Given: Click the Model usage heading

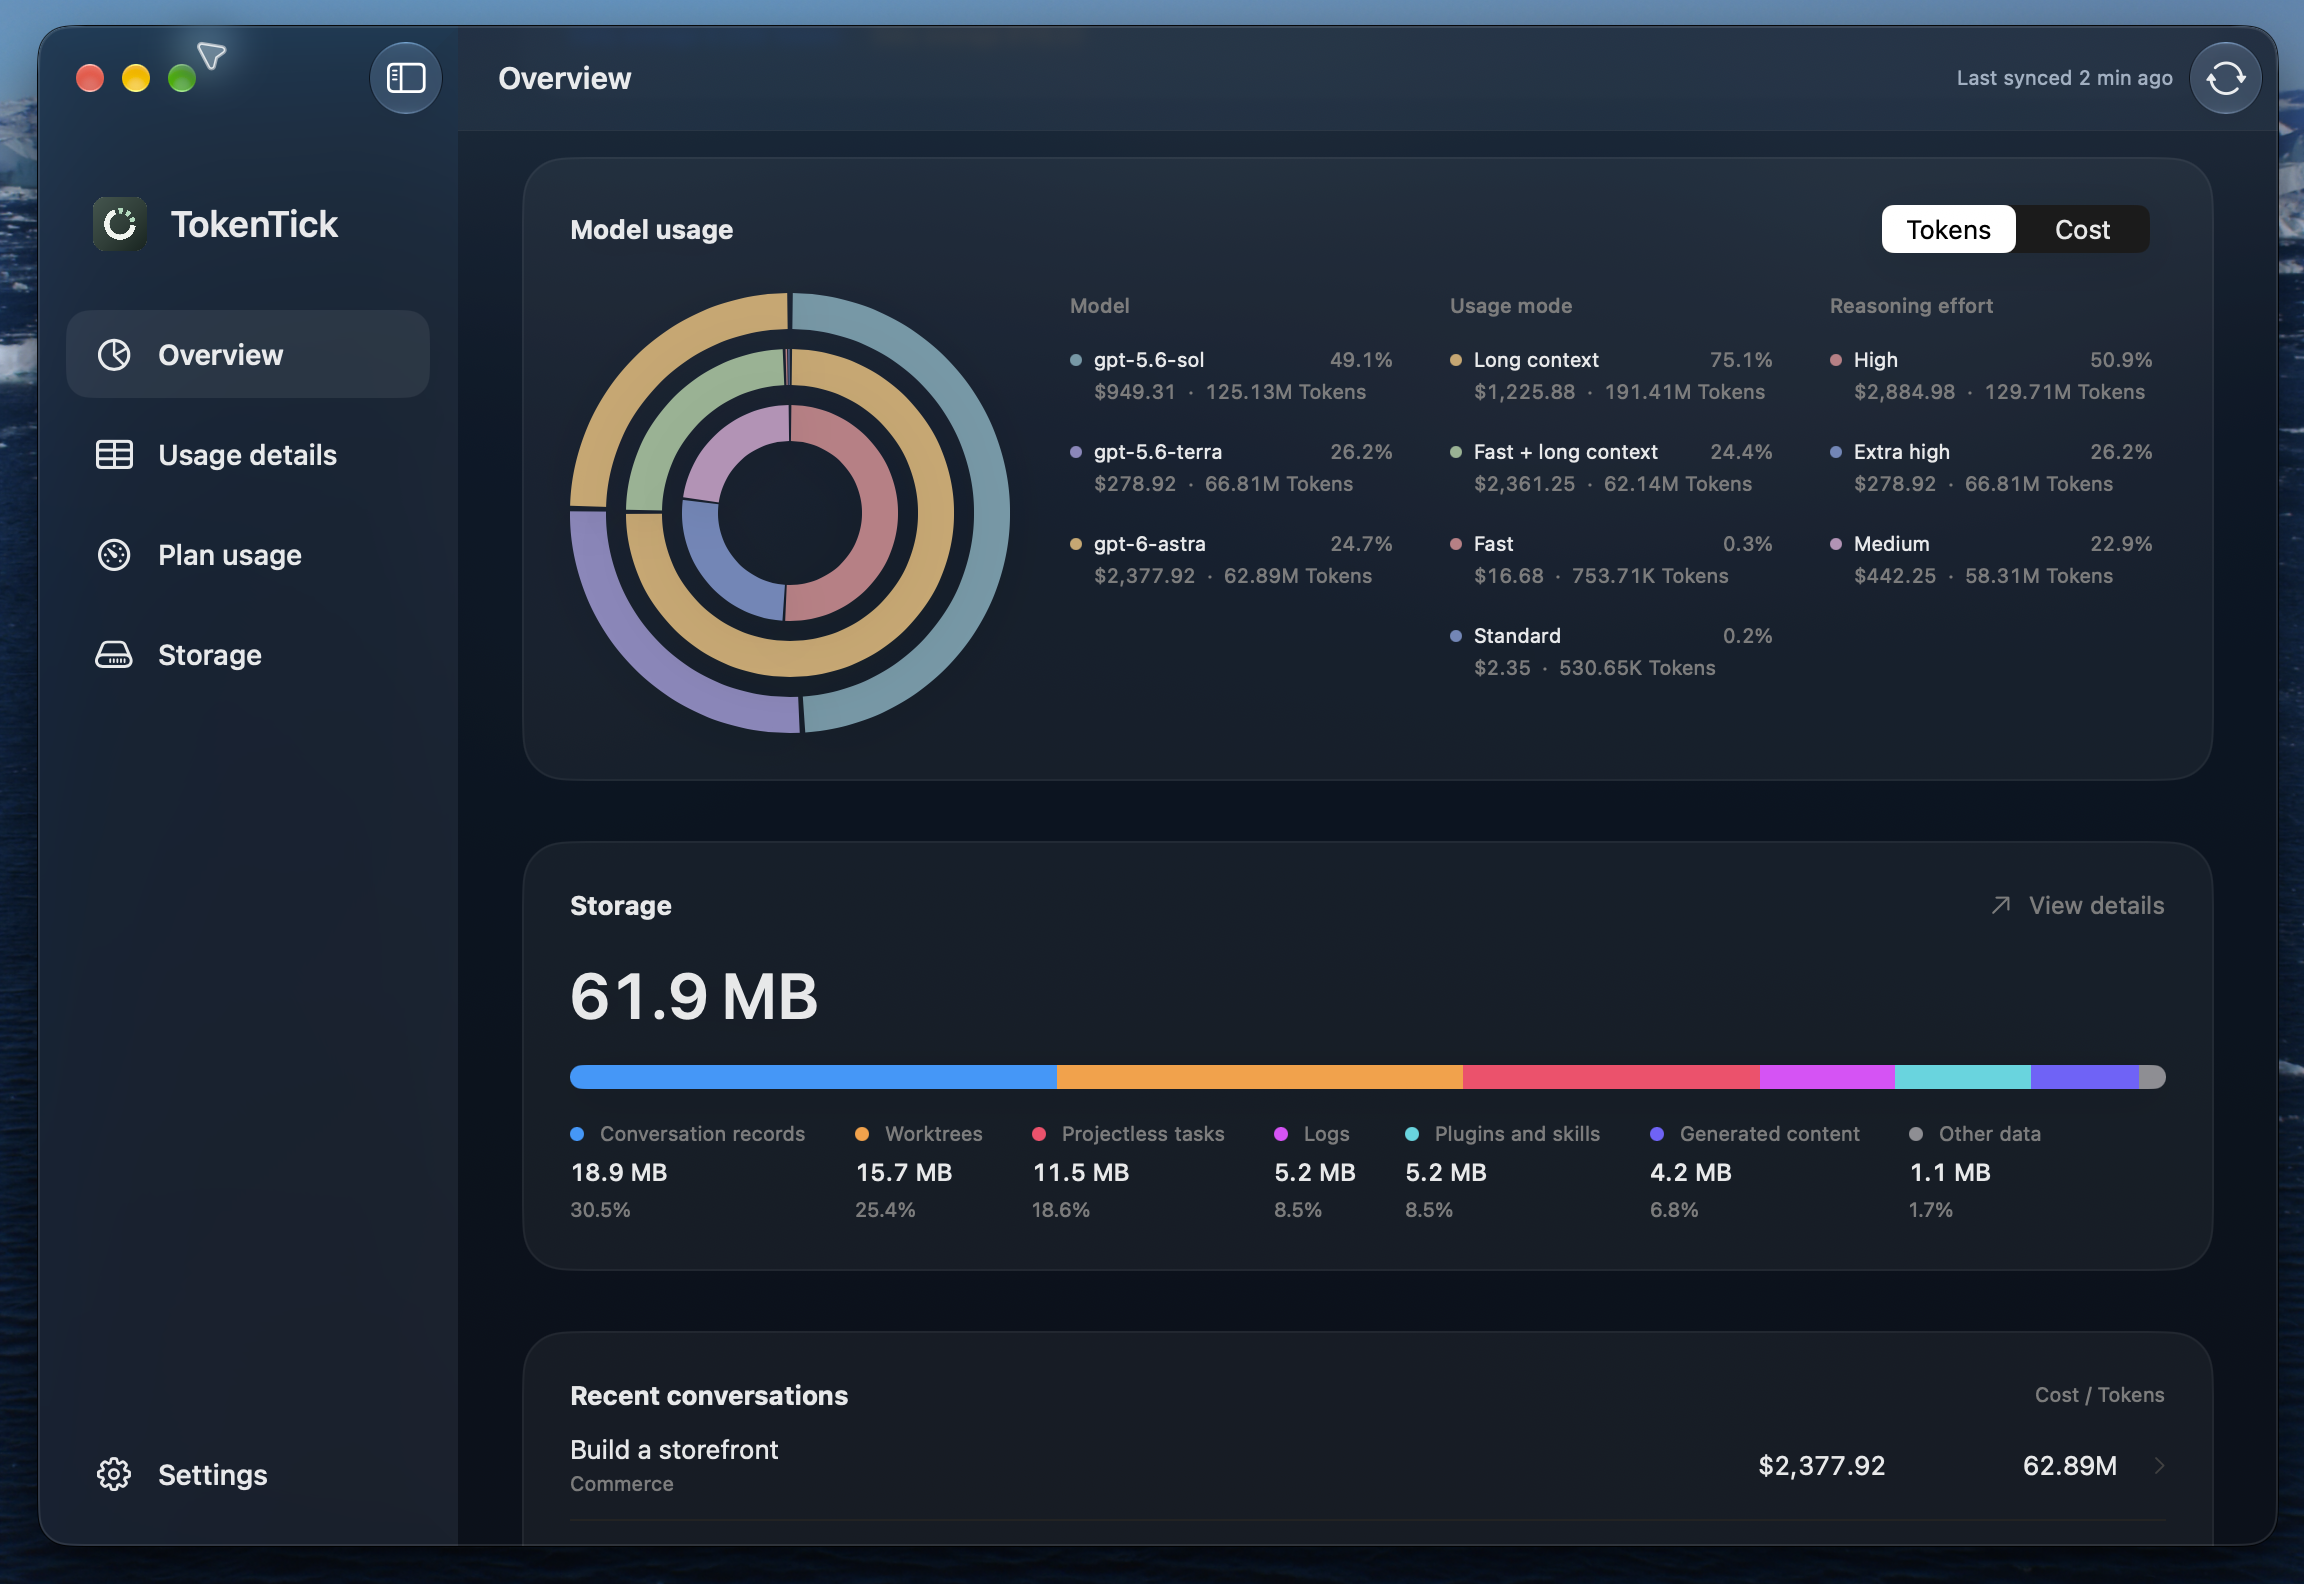Looking at the screenshot, I should point(652,230).
